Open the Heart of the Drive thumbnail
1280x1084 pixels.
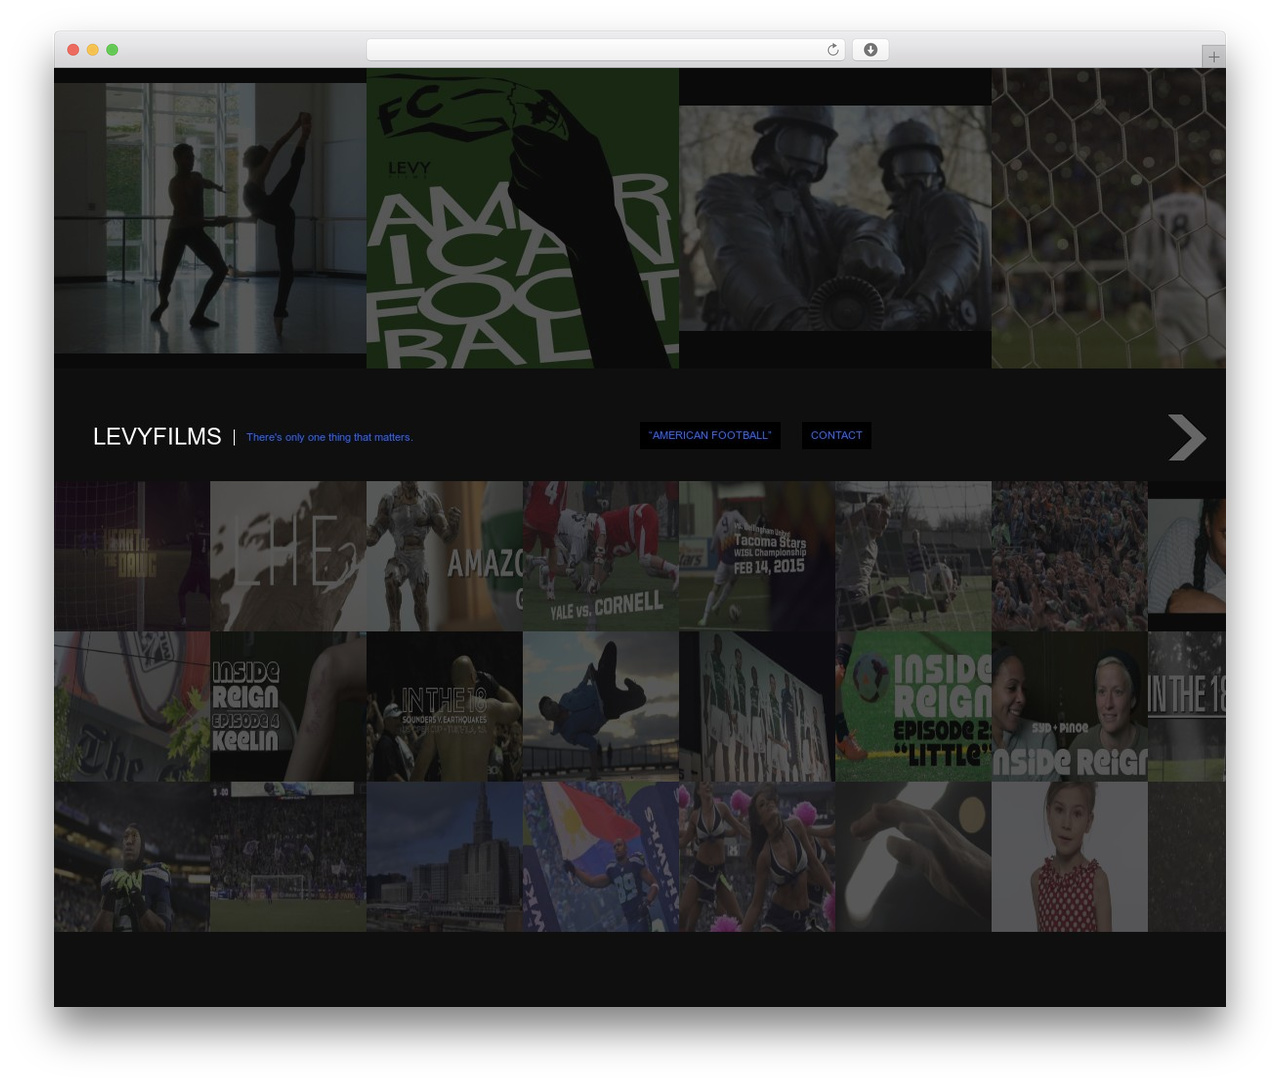[x=132, y=556]
